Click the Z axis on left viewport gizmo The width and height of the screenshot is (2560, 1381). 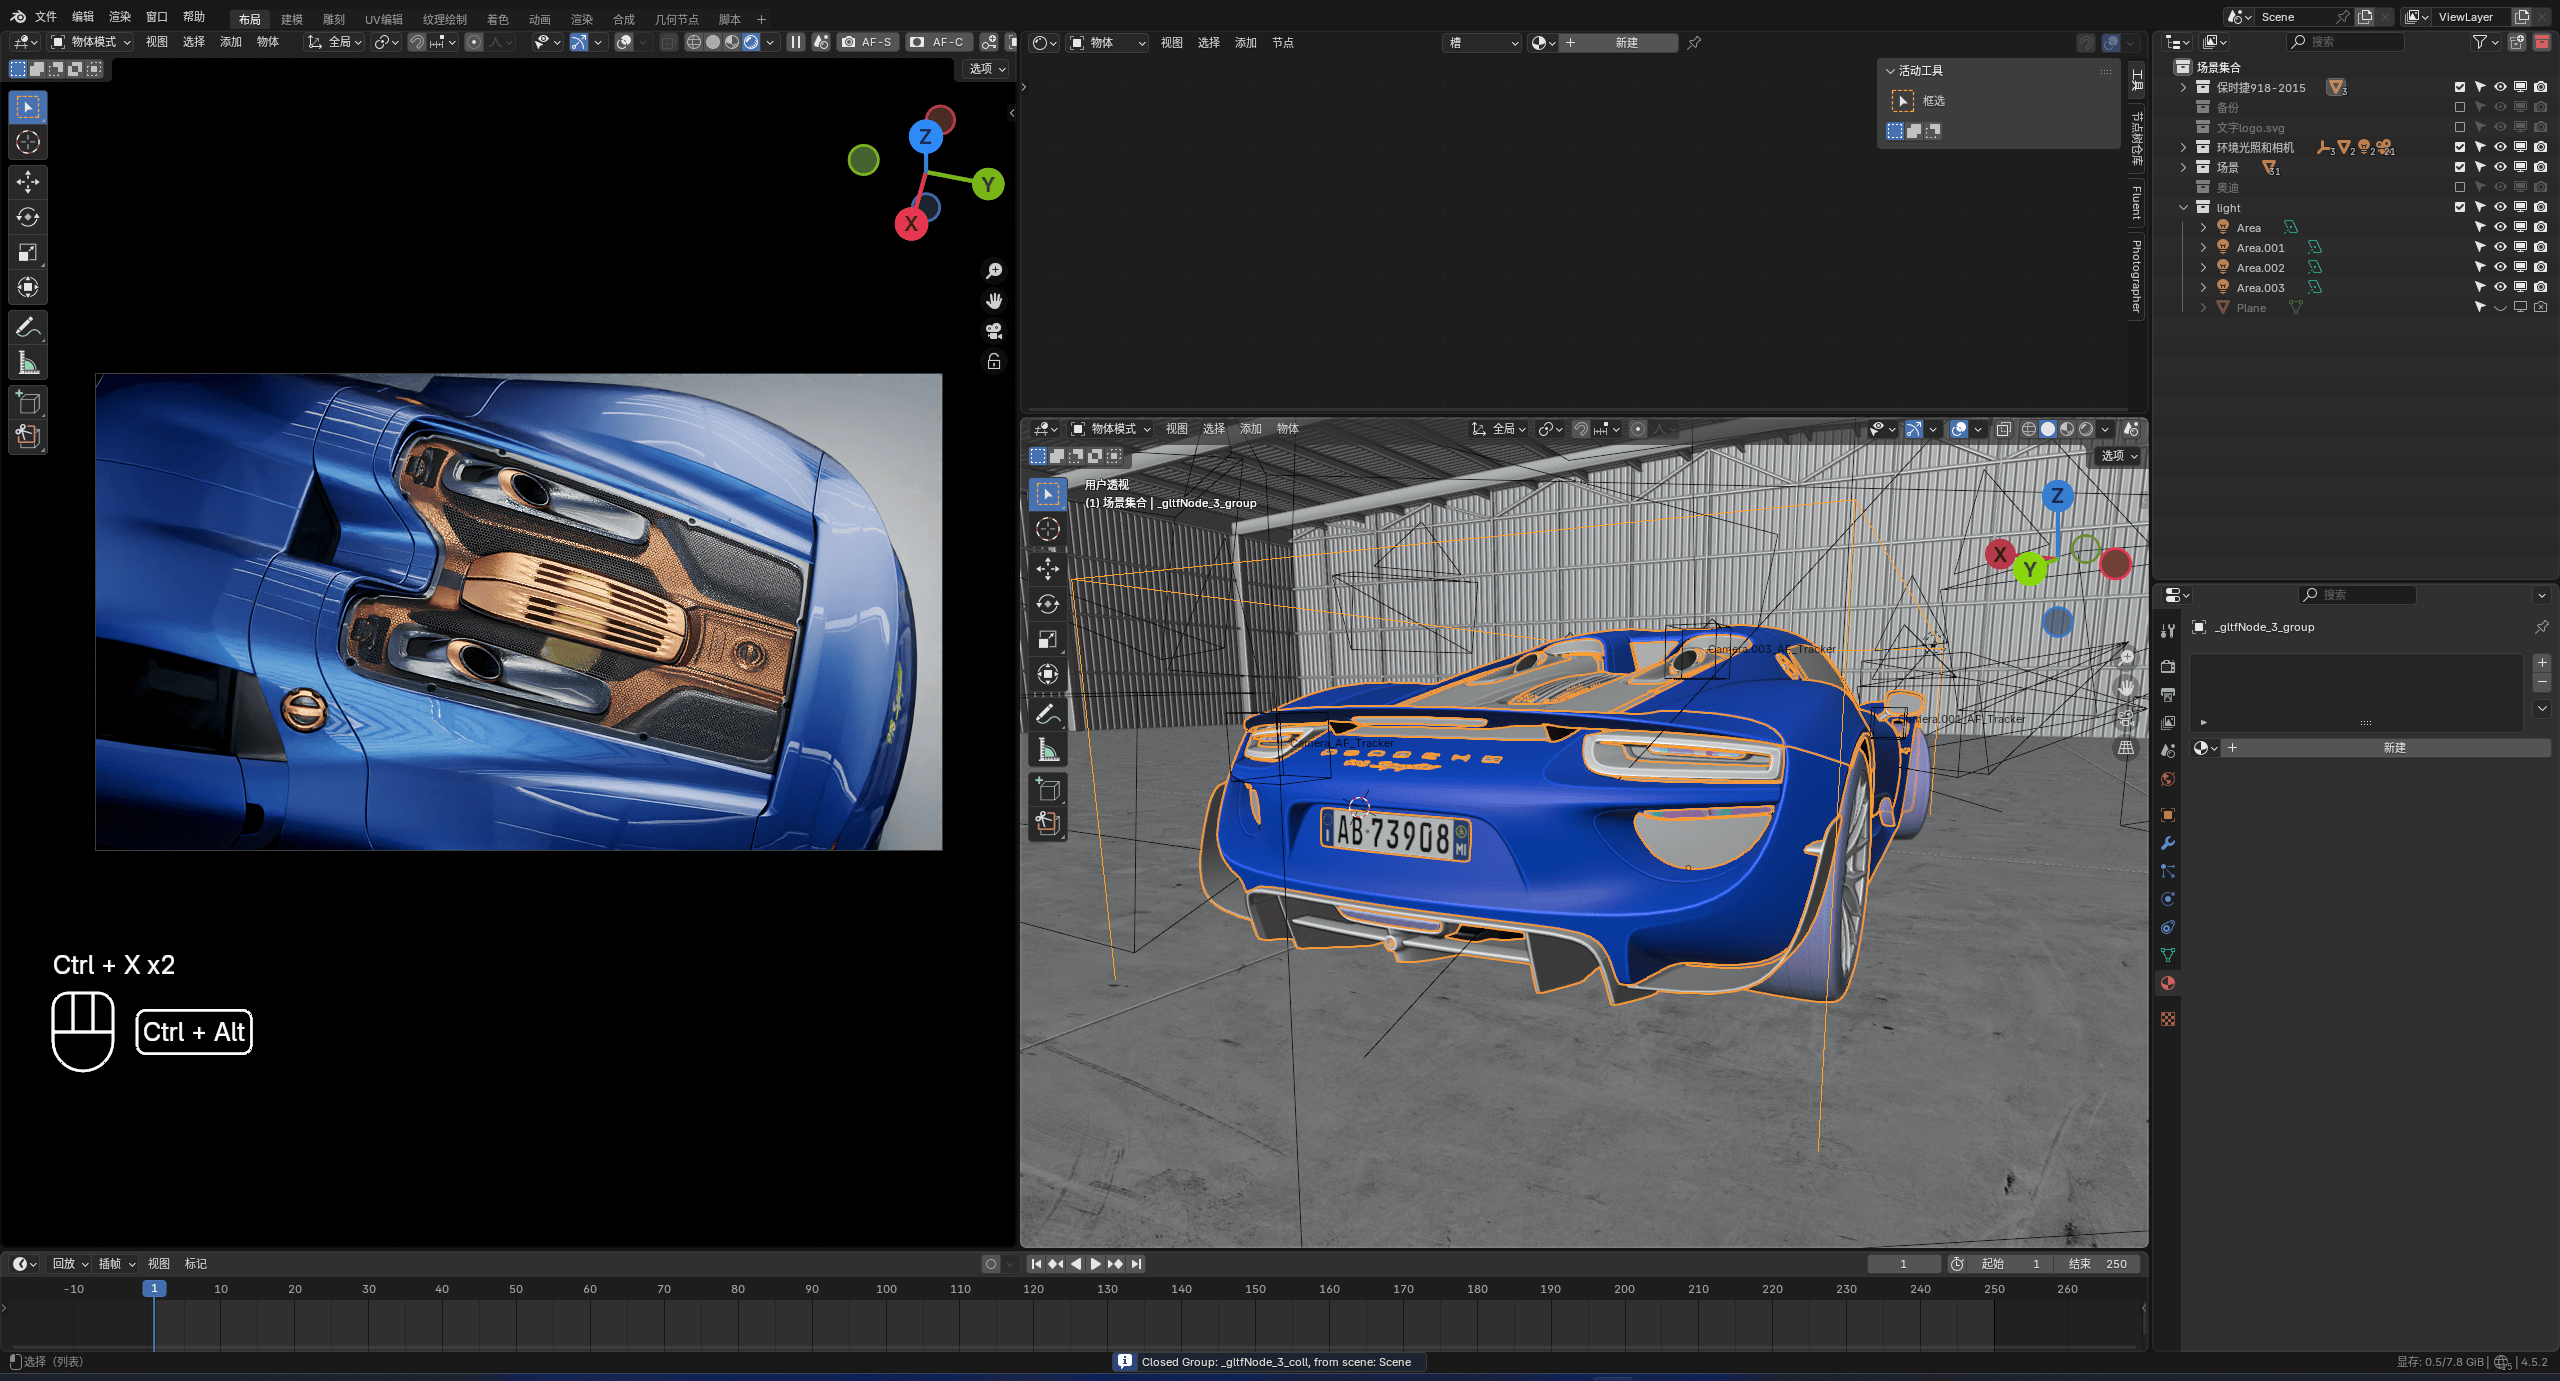pyautogui.click(x=925, y=136)
